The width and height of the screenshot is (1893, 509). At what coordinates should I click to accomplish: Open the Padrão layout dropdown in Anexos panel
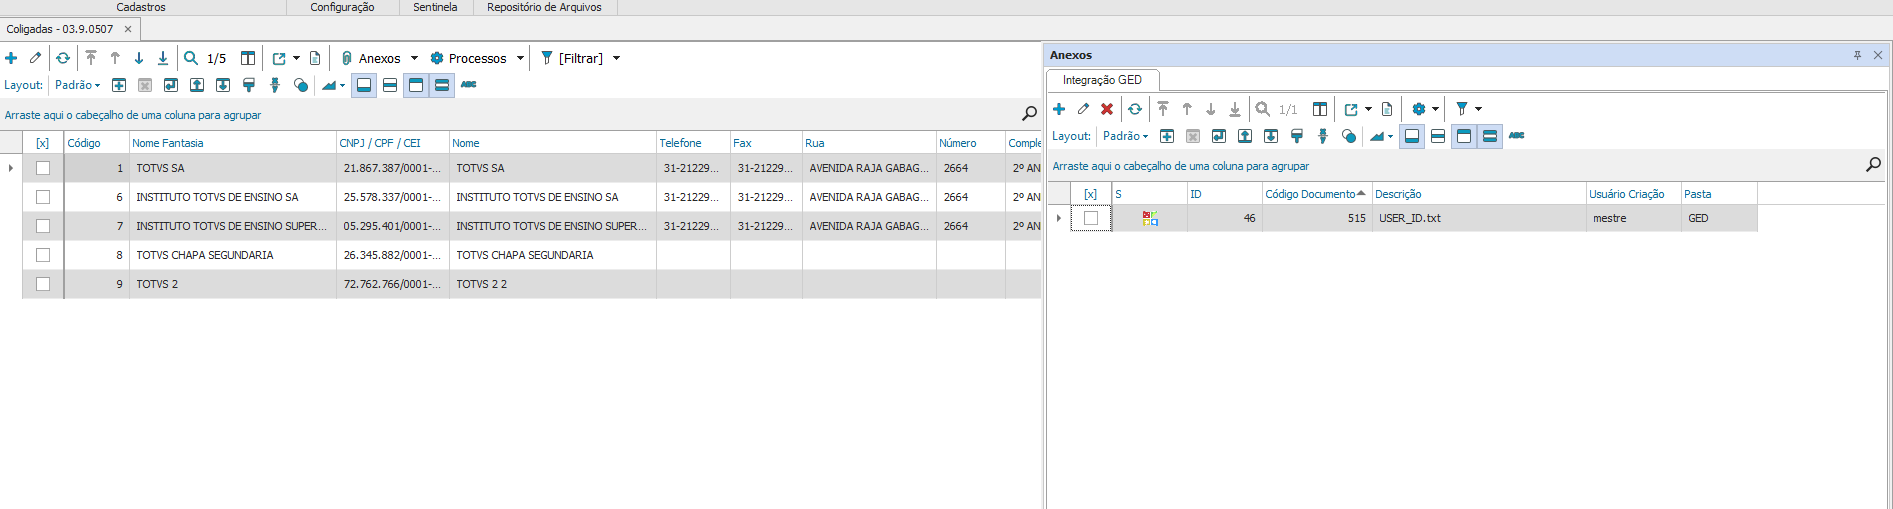click(x=1126, y=136)
